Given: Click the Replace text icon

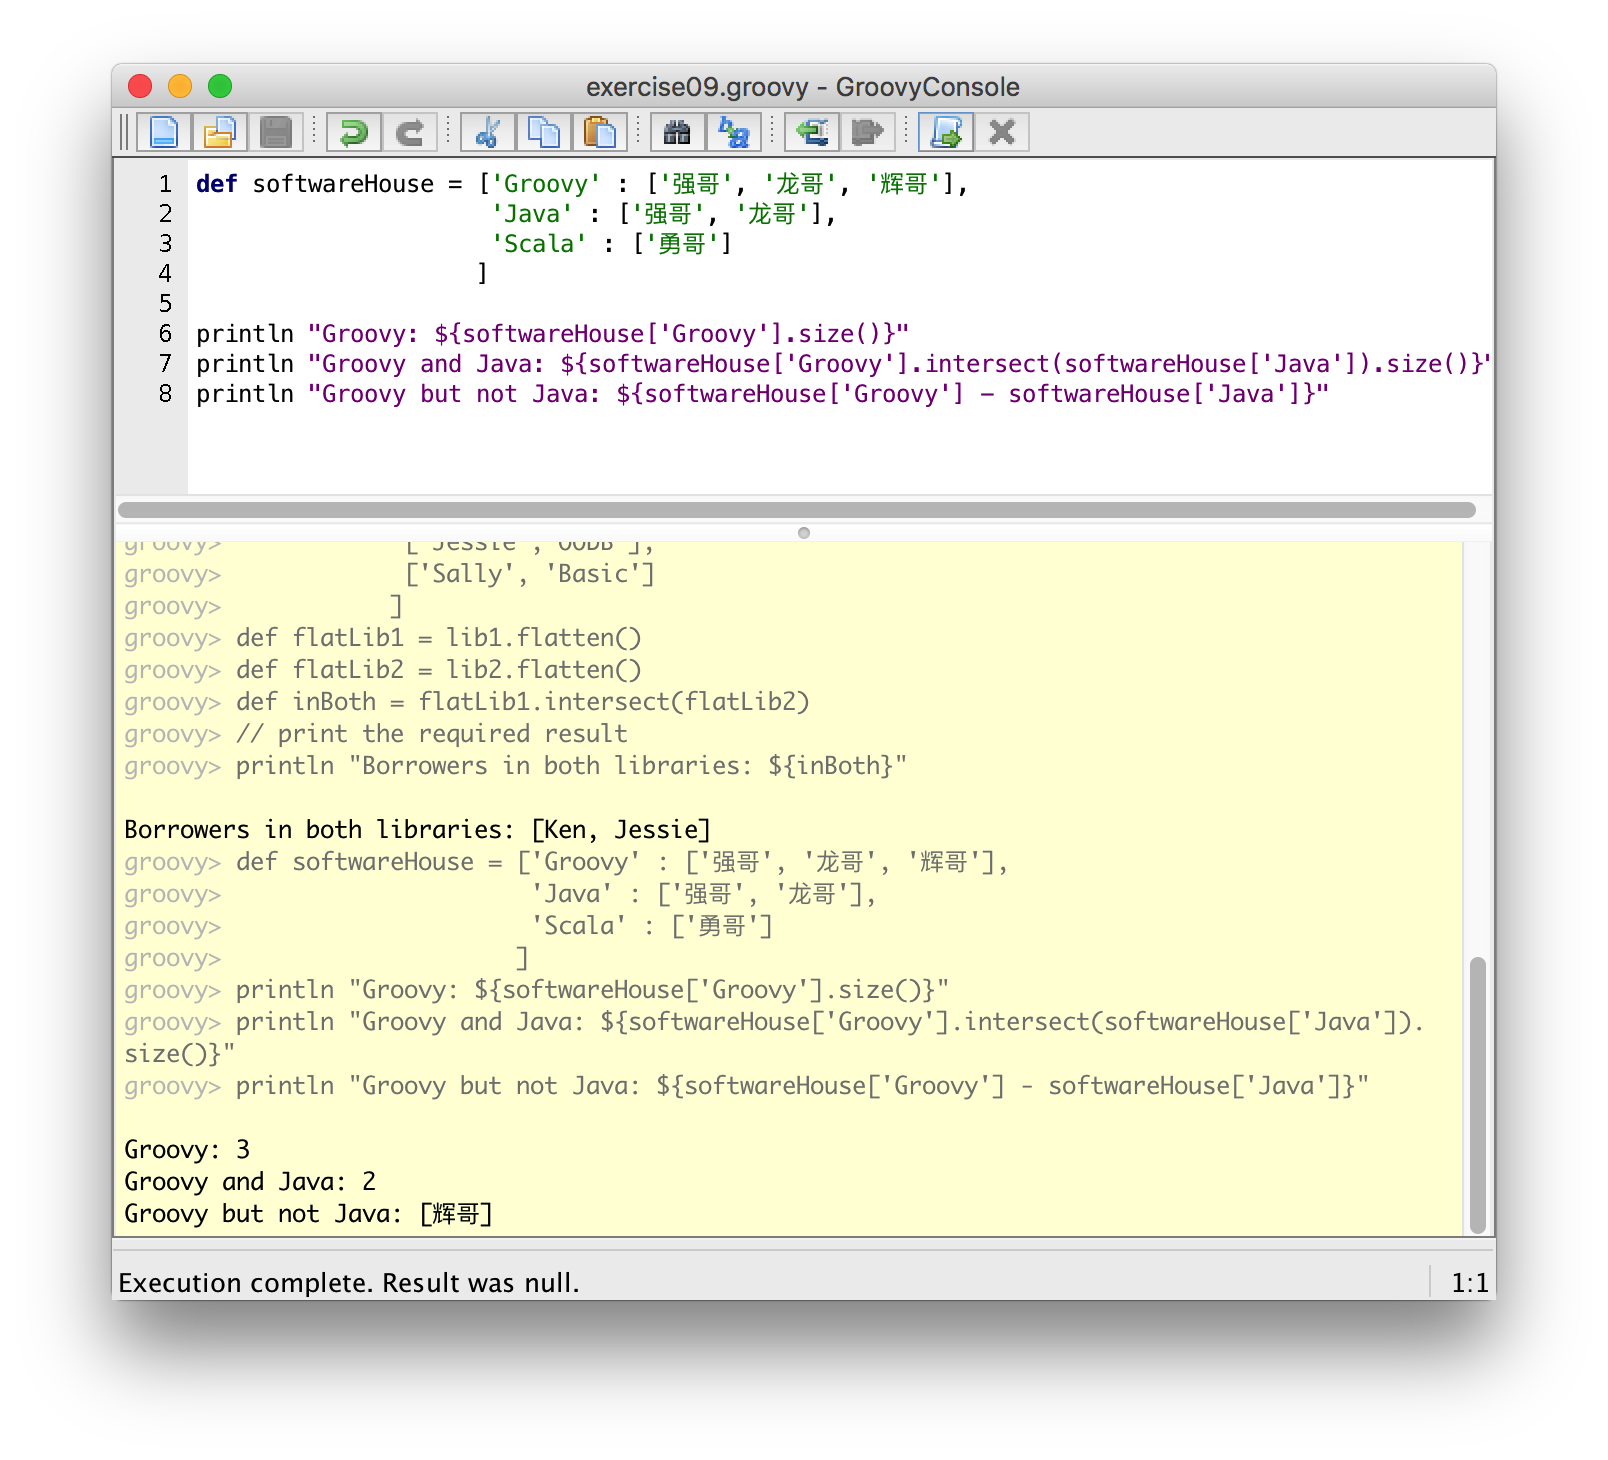Looking at the screenshot, I should (x=734, y=132).
